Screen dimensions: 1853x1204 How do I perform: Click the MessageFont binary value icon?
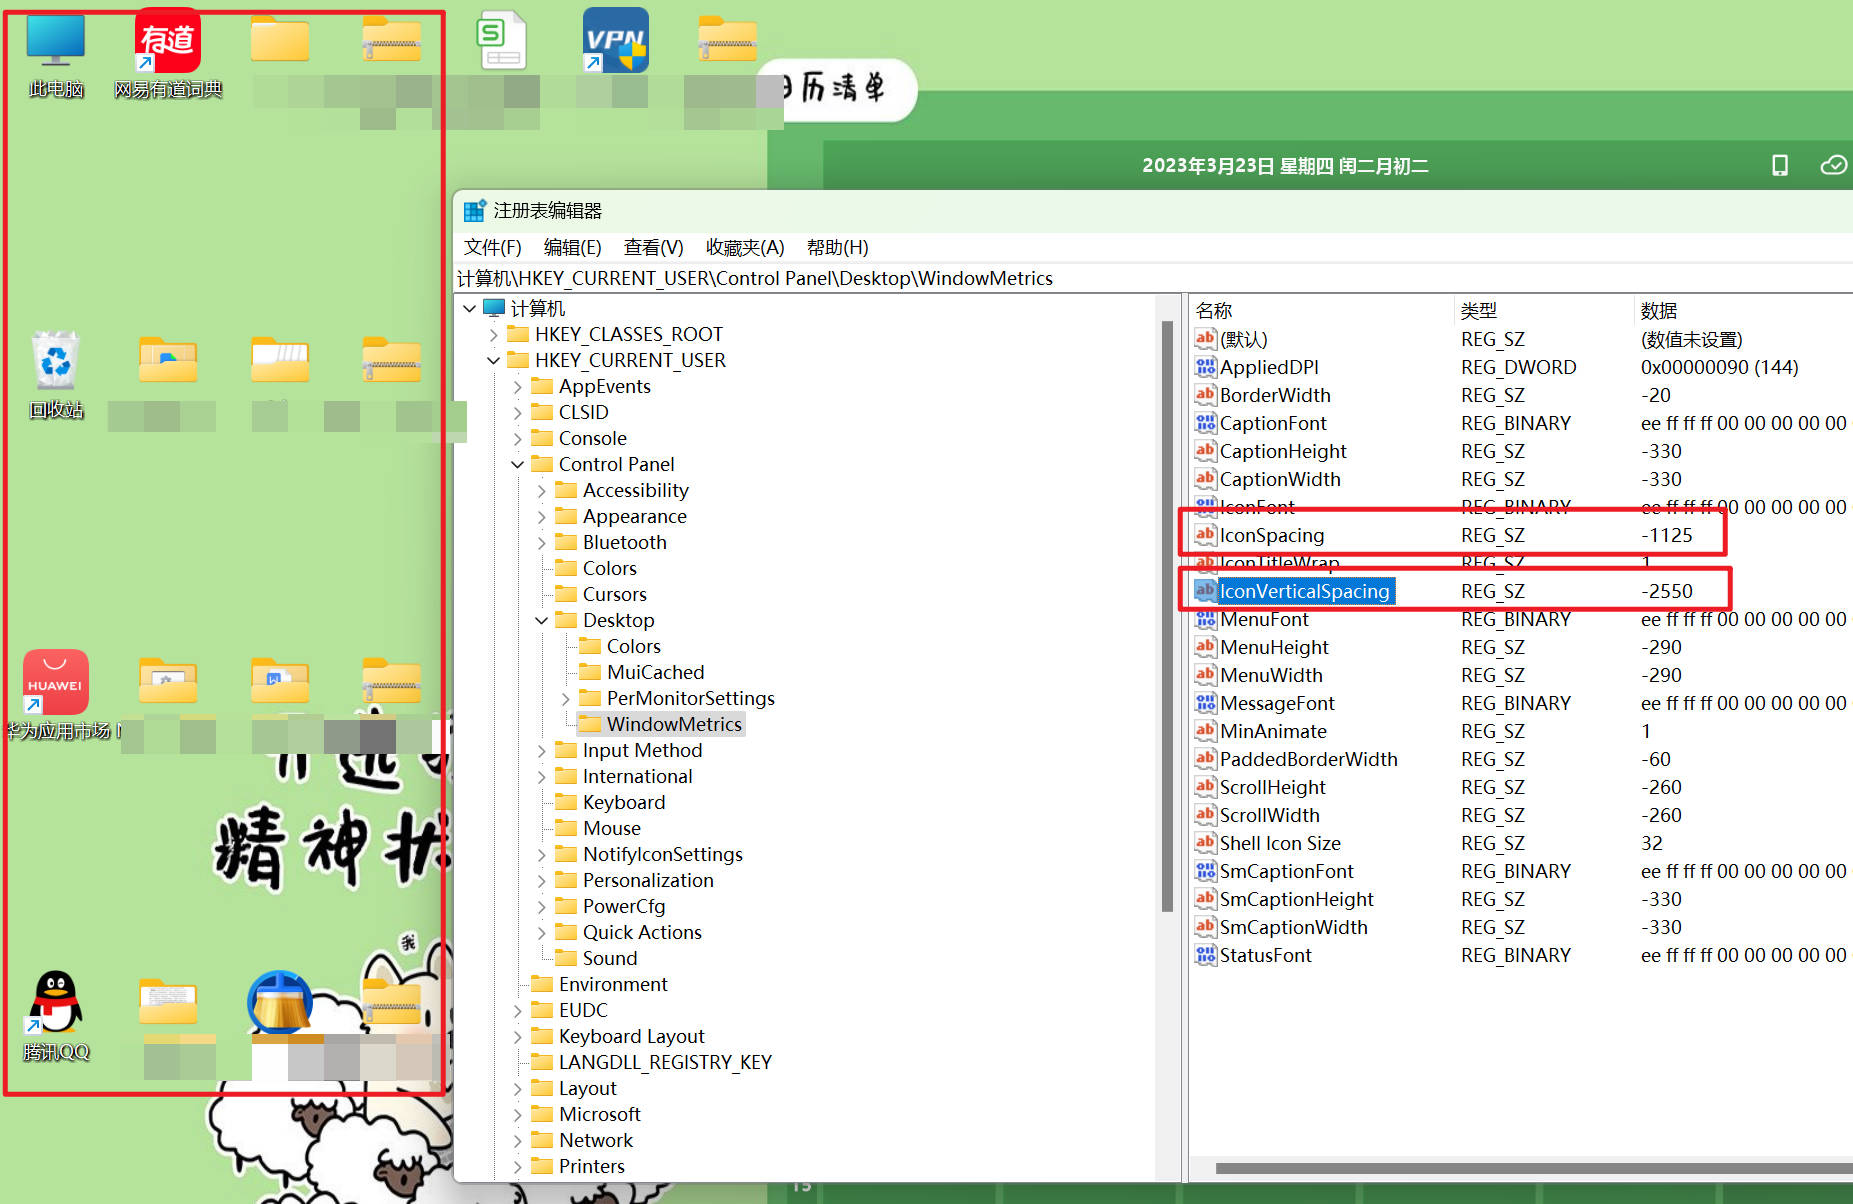[1206, 703]
